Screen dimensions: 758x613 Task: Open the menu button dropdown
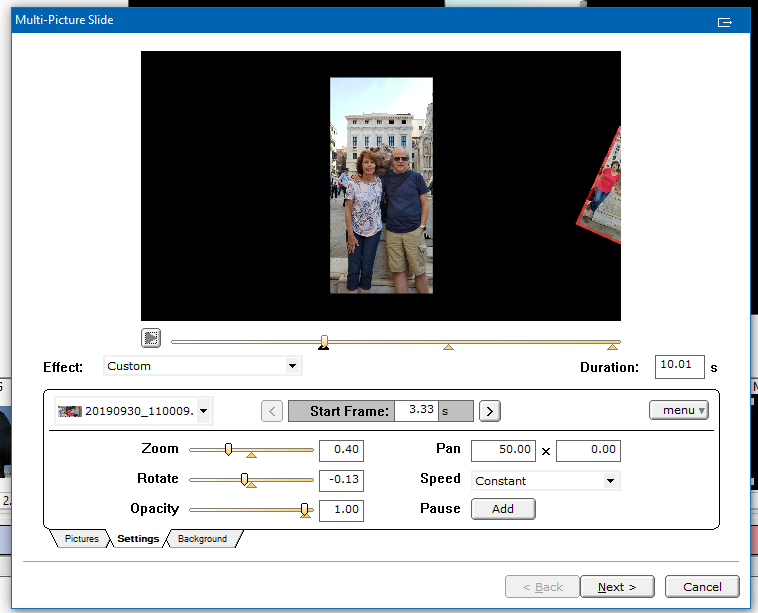(679, 410)
